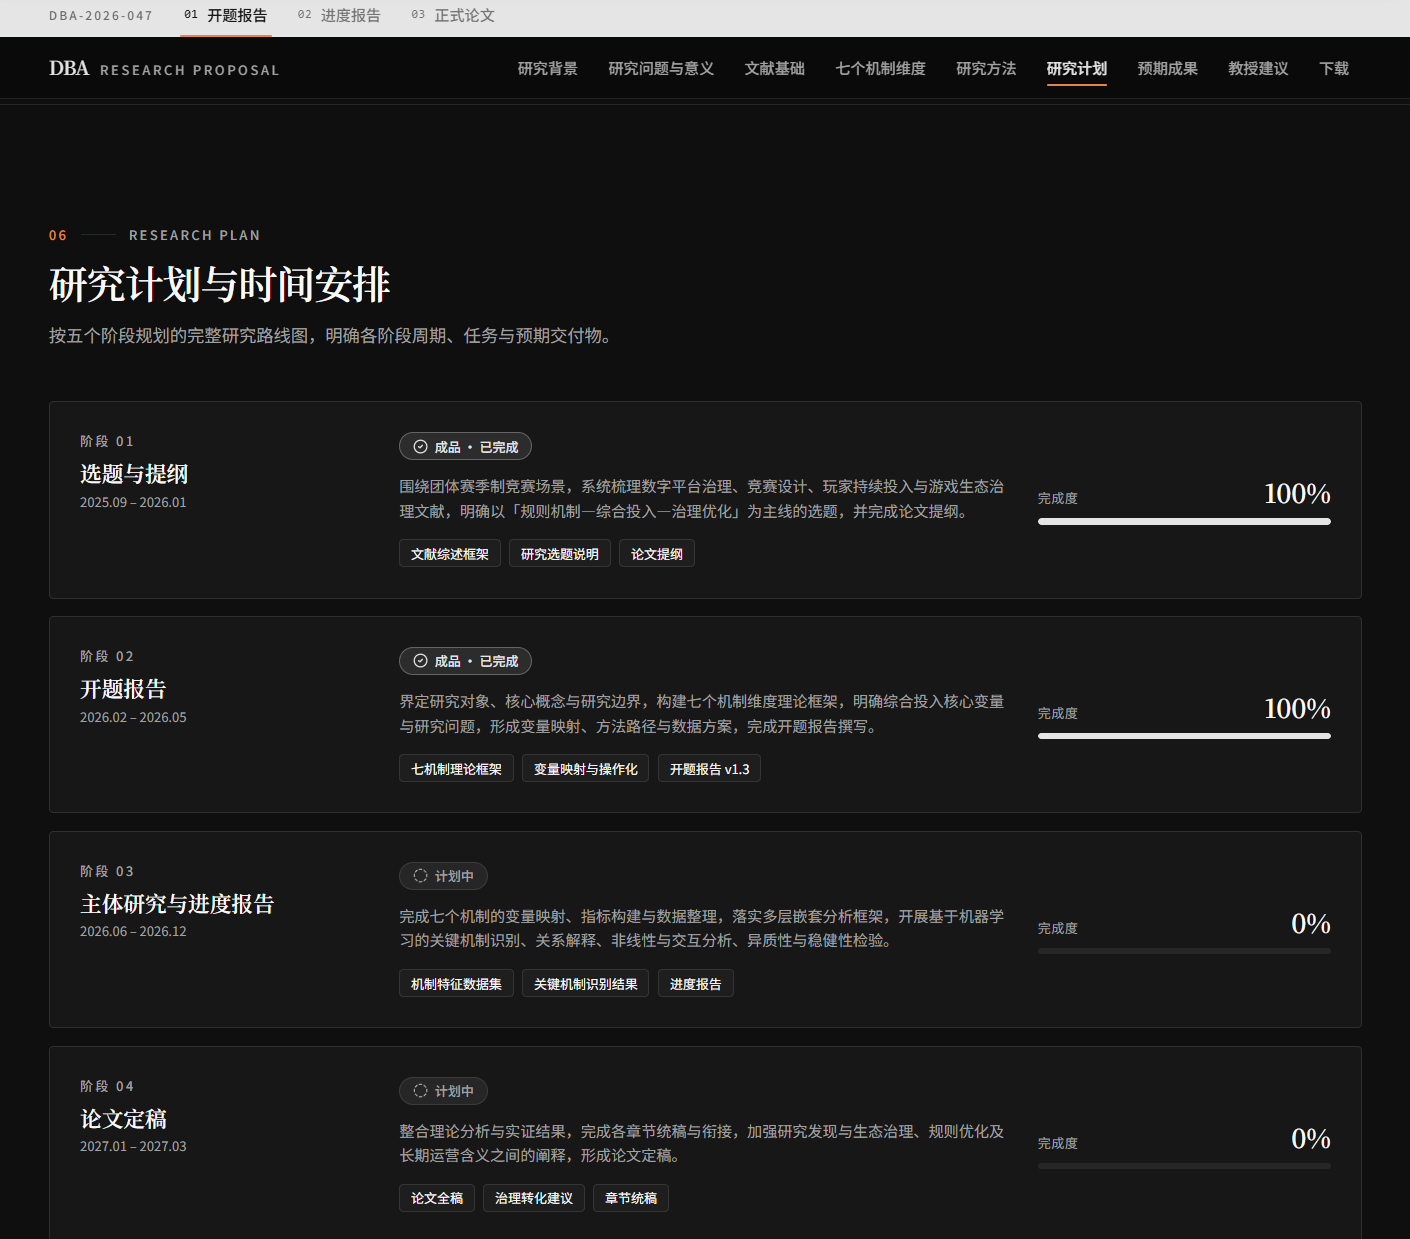
Task: Select the 01 开题报告 tab
Action: [226, 16]
